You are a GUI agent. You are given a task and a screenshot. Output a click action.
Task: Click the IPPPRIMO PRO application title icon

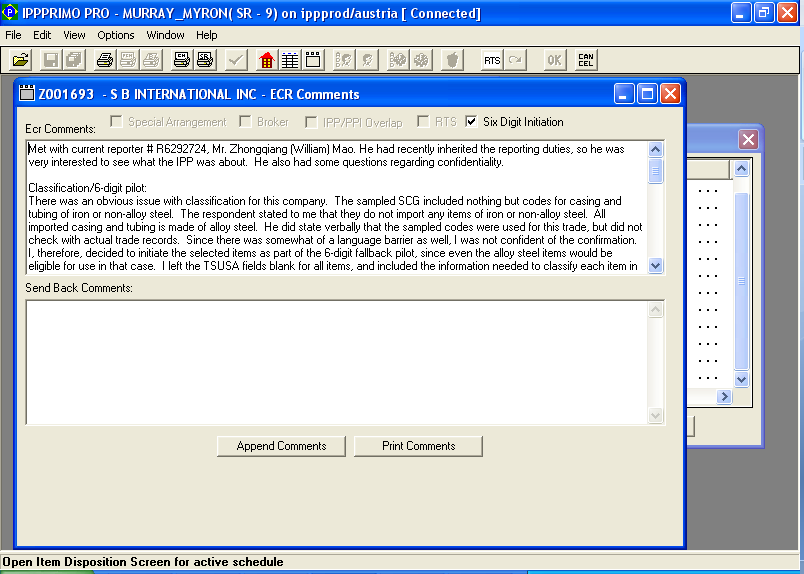[x=10, y=12]
